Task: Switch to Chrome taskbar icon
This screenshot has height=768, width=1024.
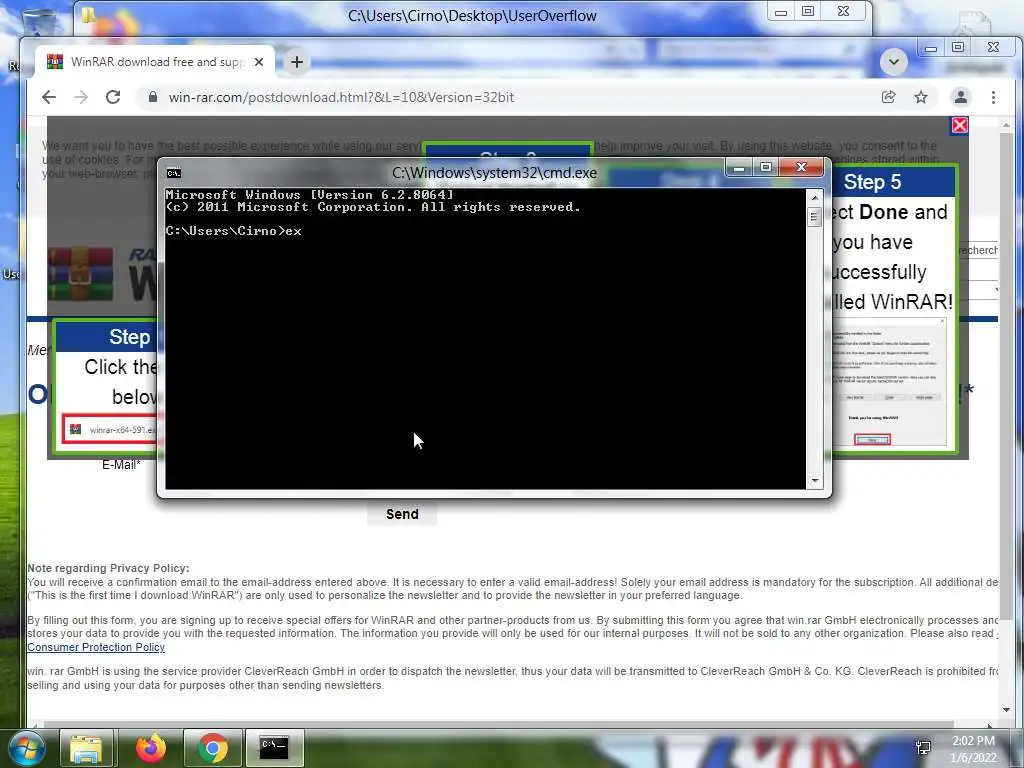Action: pos(213,748)
